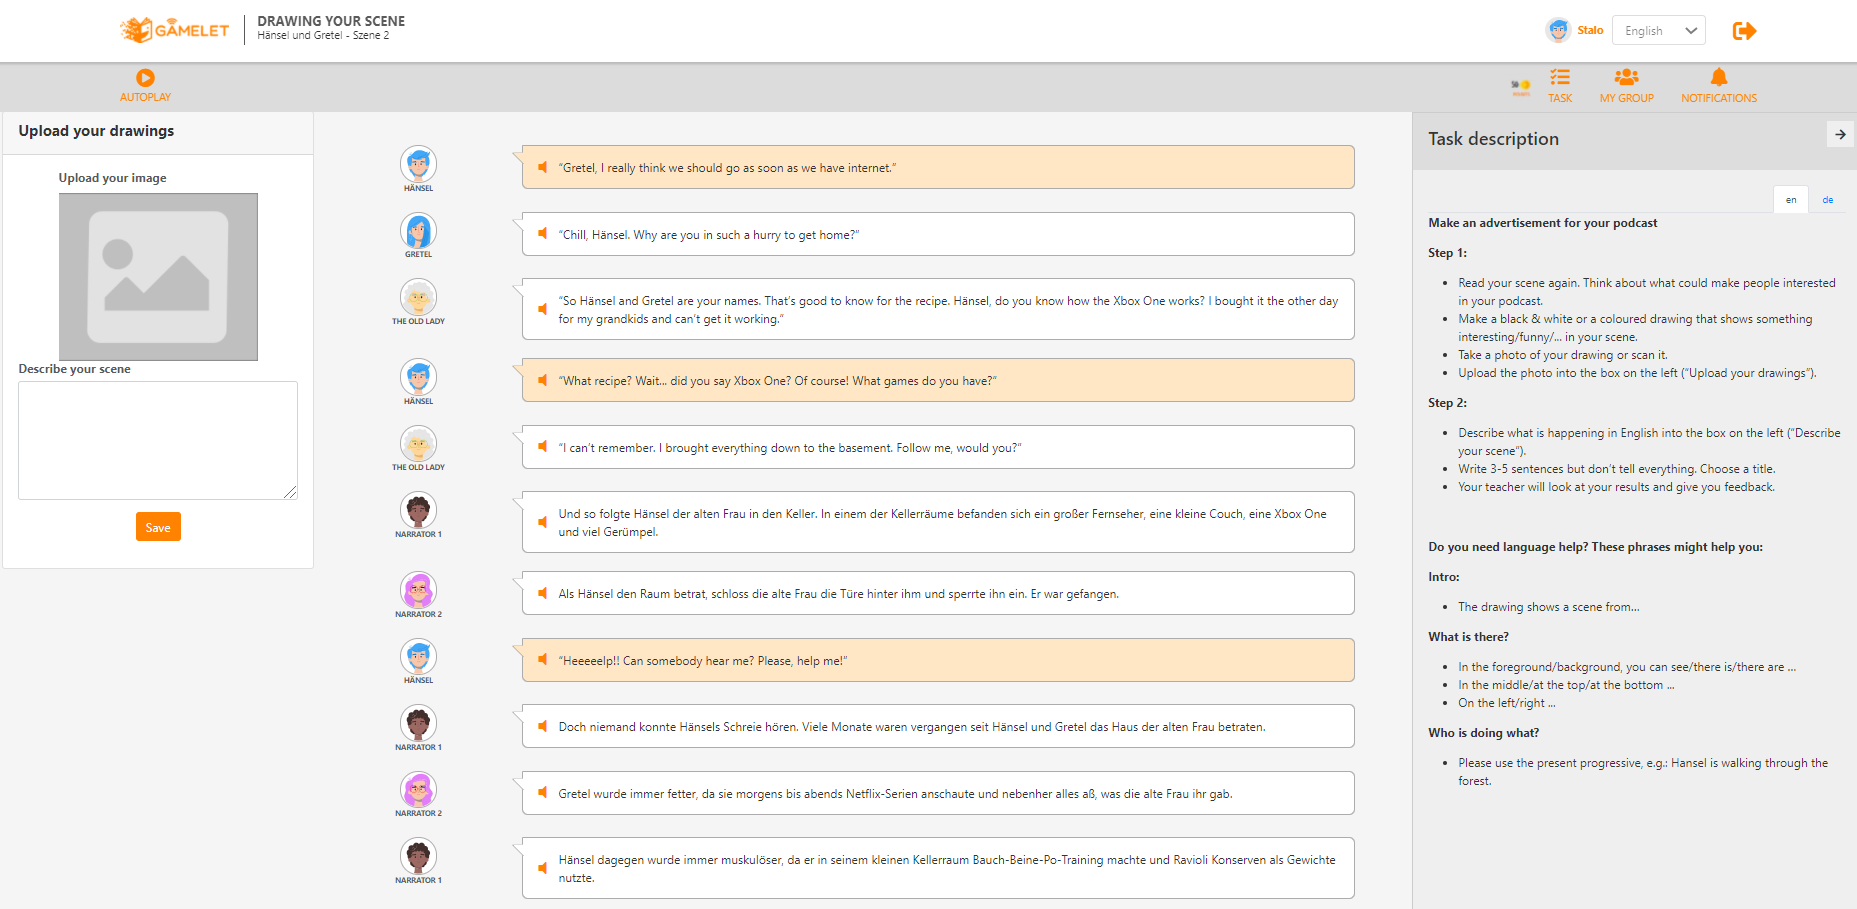Click Narrator 2 avatar beside "Als Hänsel den Raum"
The height and width of the screenshot is (909, 1857).
tap(418, 590)
